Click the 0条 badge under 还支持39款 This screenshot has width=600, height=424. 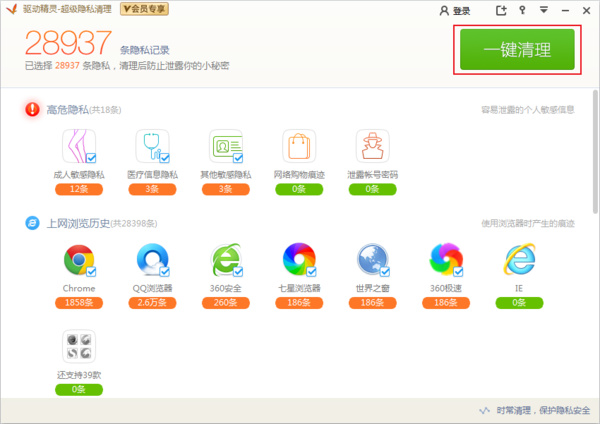click(x=79, y=390)
